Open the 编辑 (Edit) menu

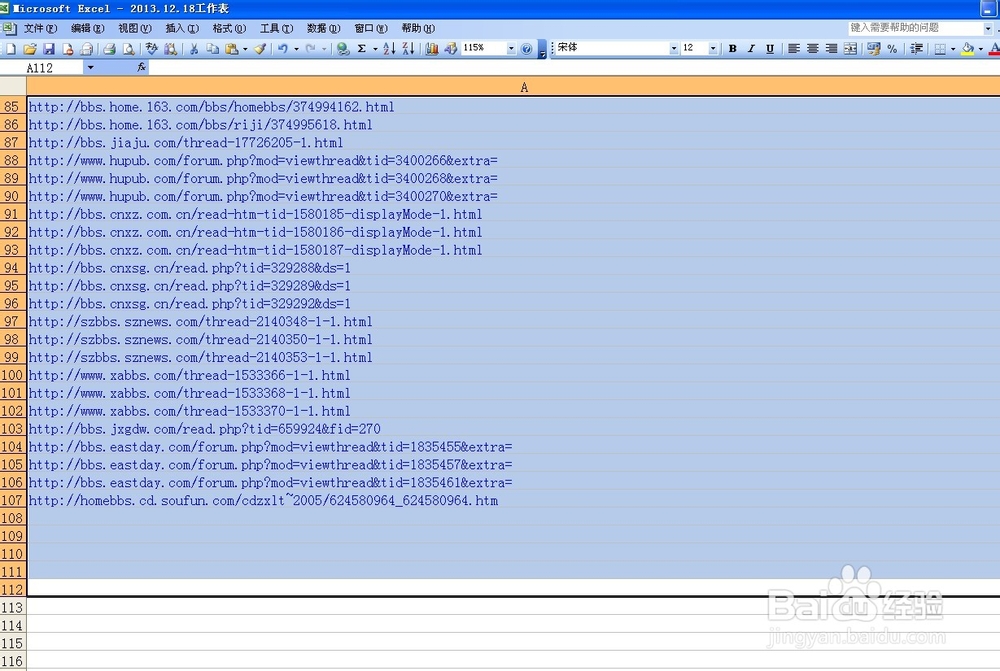pyautogui.click(x=87, y=28)
